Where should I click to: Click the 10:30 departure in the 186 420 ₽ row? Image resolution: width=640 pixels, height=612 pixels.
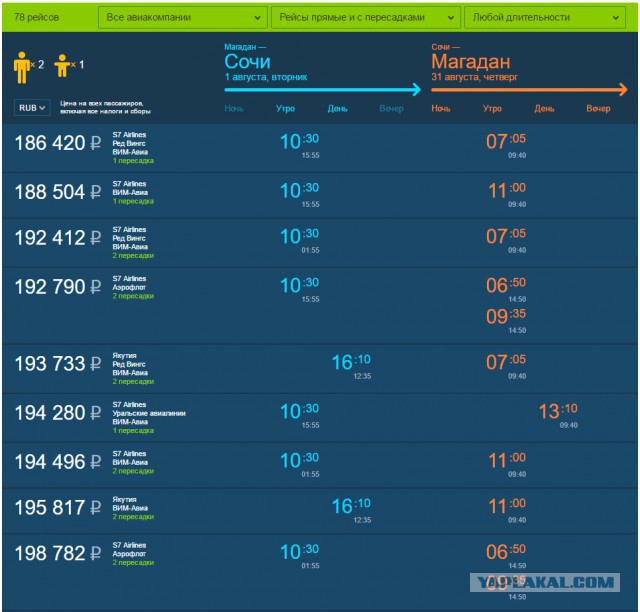tap(300, 142)
